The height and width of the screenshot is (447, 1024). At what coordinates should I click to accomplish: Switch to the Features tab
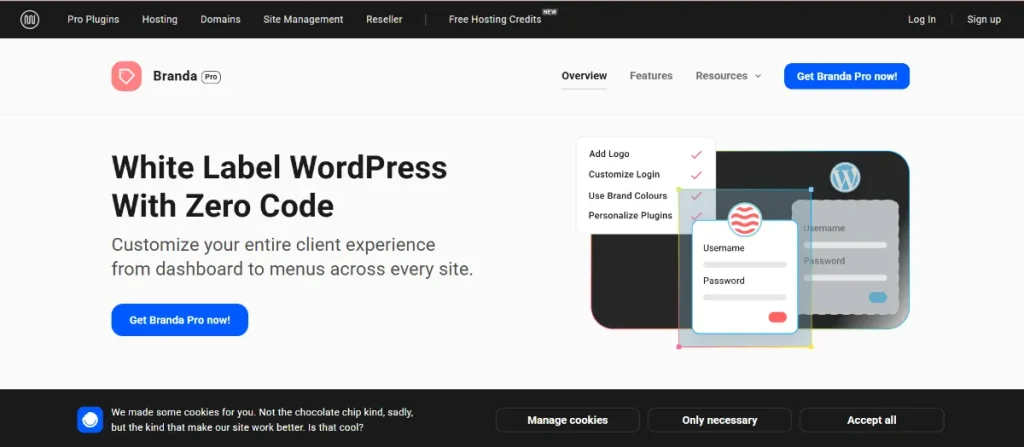[651, 76]
